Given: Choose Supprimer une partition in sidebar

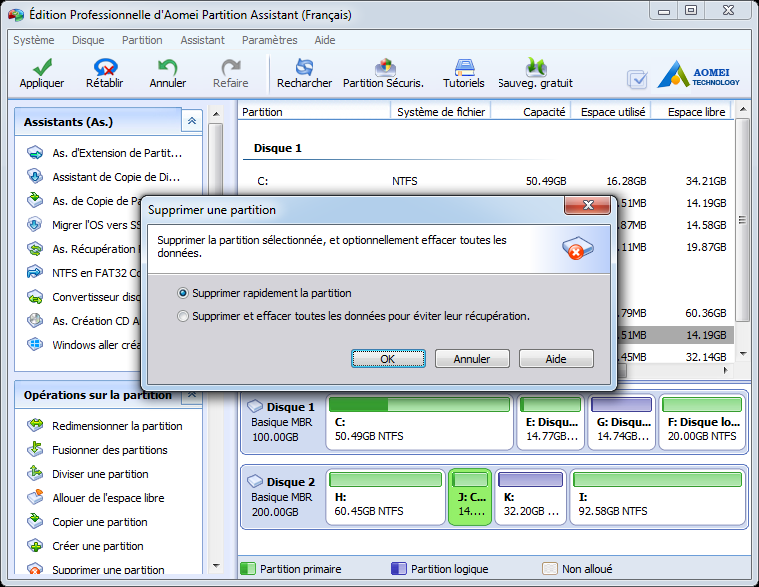Looking at the screenshot, I should (x=95, y=569).
